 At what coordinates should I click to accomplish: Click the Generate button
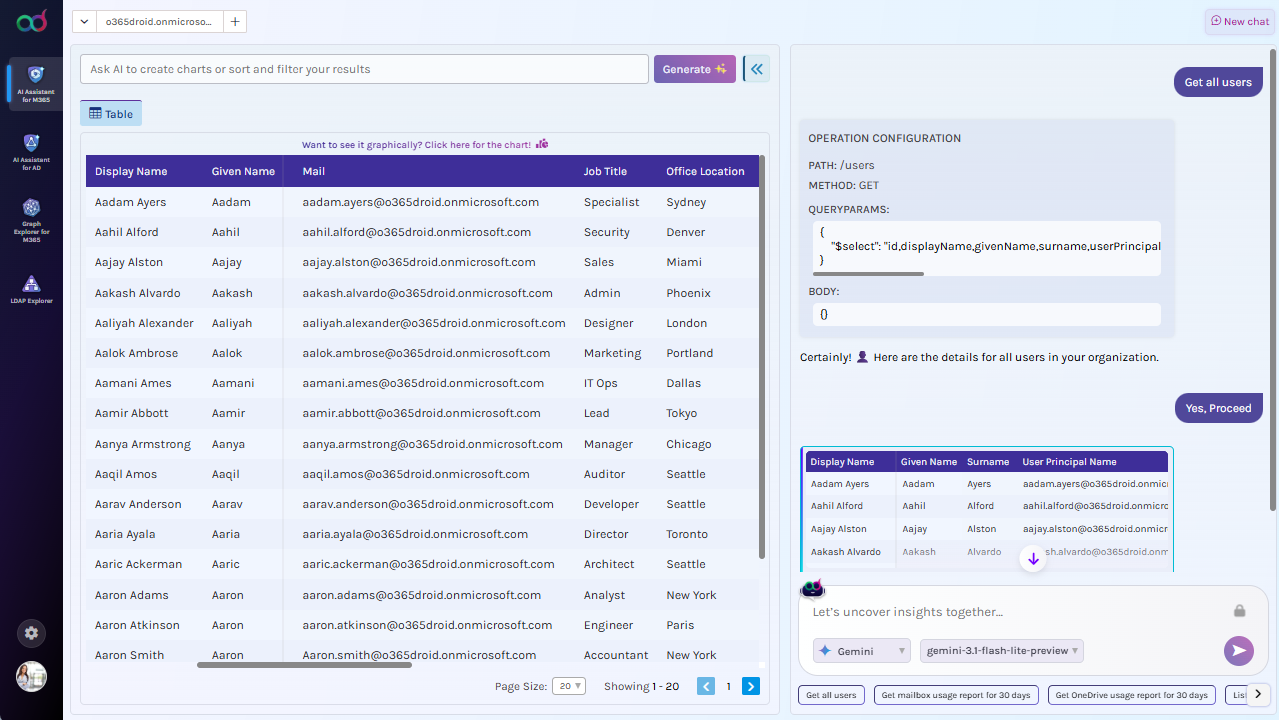(694, 69)
